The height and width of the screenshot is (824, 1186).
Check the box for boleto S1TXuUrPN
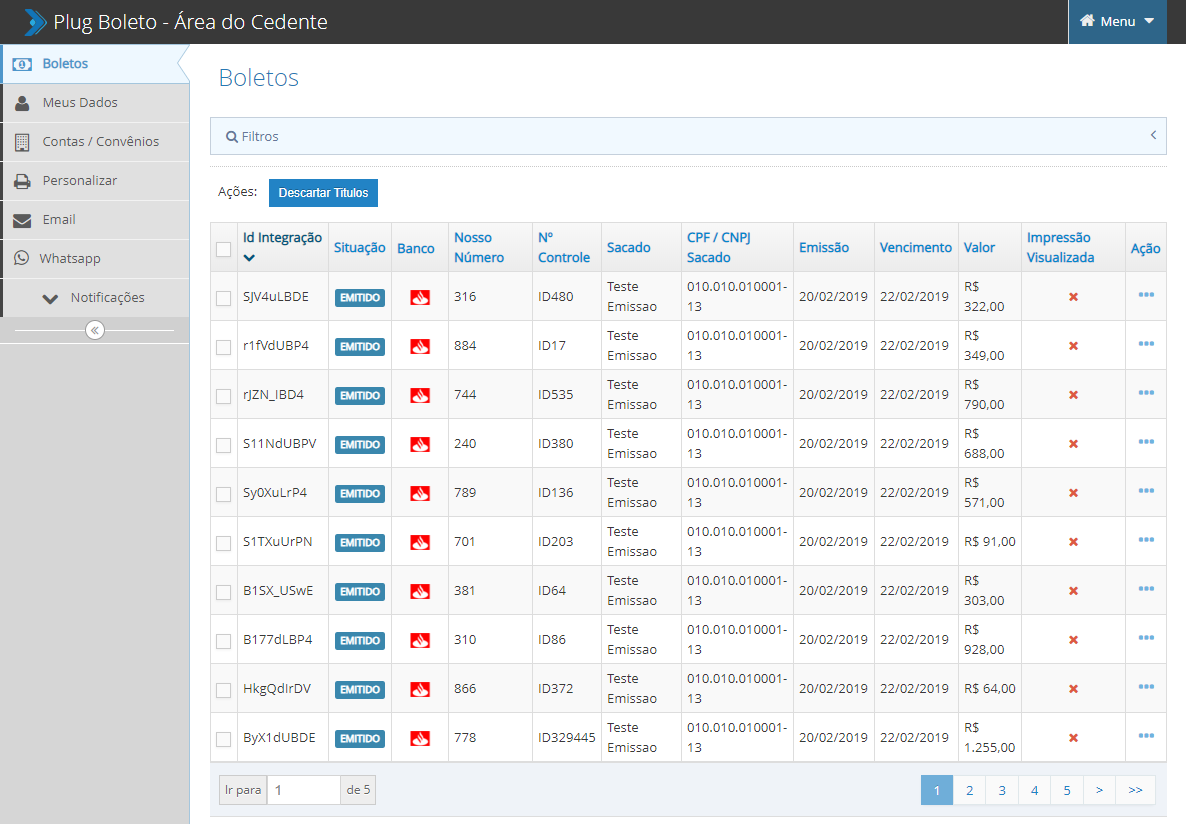click(223, 543)
